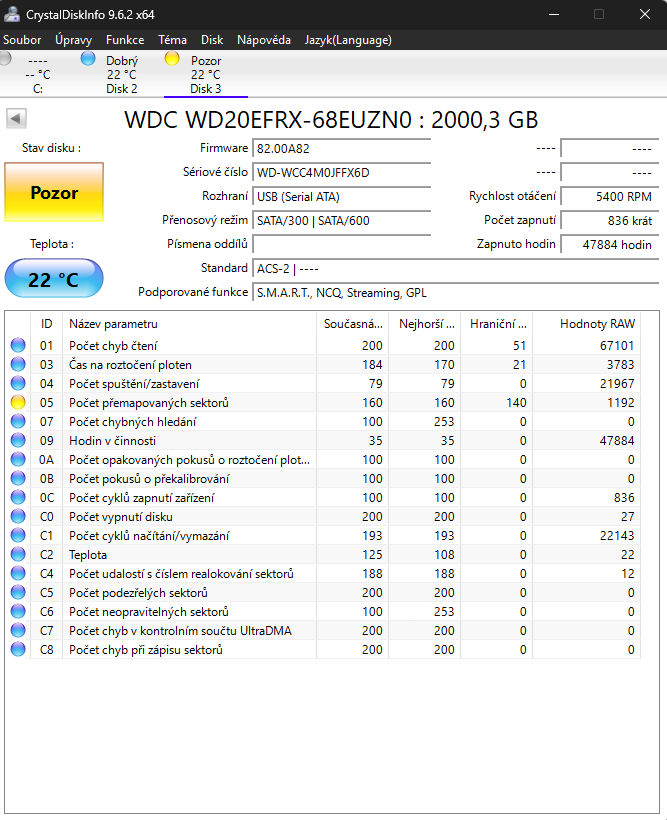Click the Rozhraní field USB (Serial ATA)
The image size is (667, 820).
(x=342, y=197)
